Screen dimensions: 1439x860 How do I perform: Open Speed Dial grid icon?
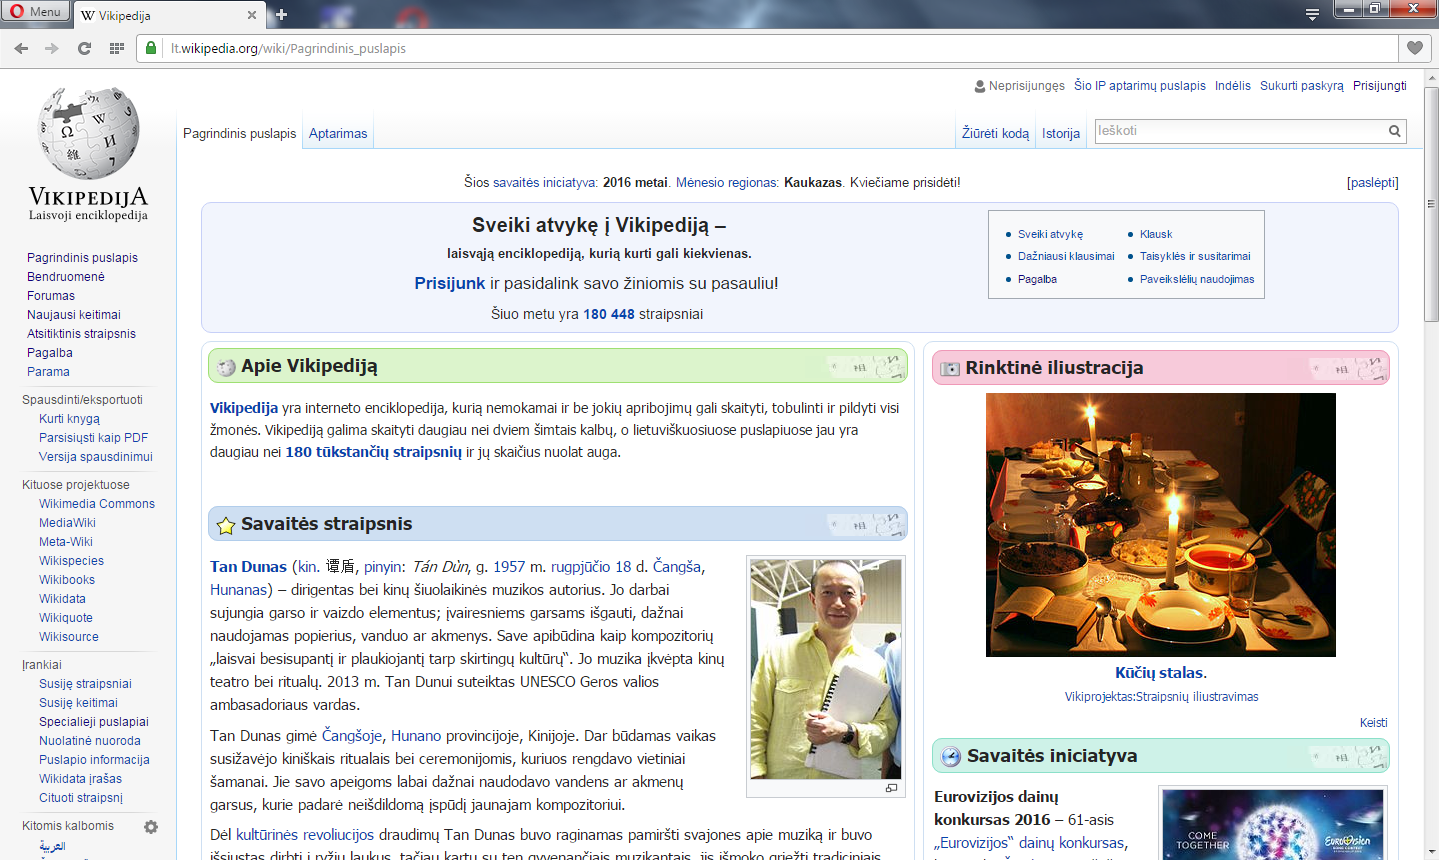(x=117, y=48)
